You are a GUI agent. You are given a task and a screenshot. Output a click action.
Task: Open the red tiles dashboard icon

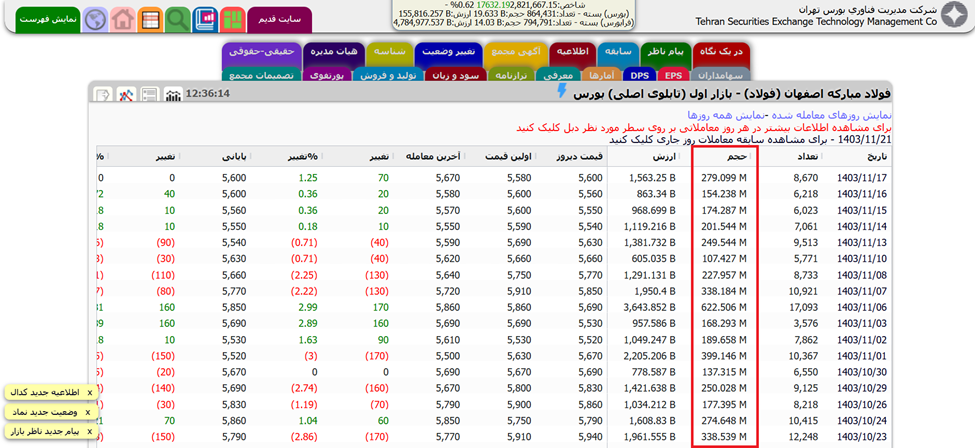(x=233, y=20)
